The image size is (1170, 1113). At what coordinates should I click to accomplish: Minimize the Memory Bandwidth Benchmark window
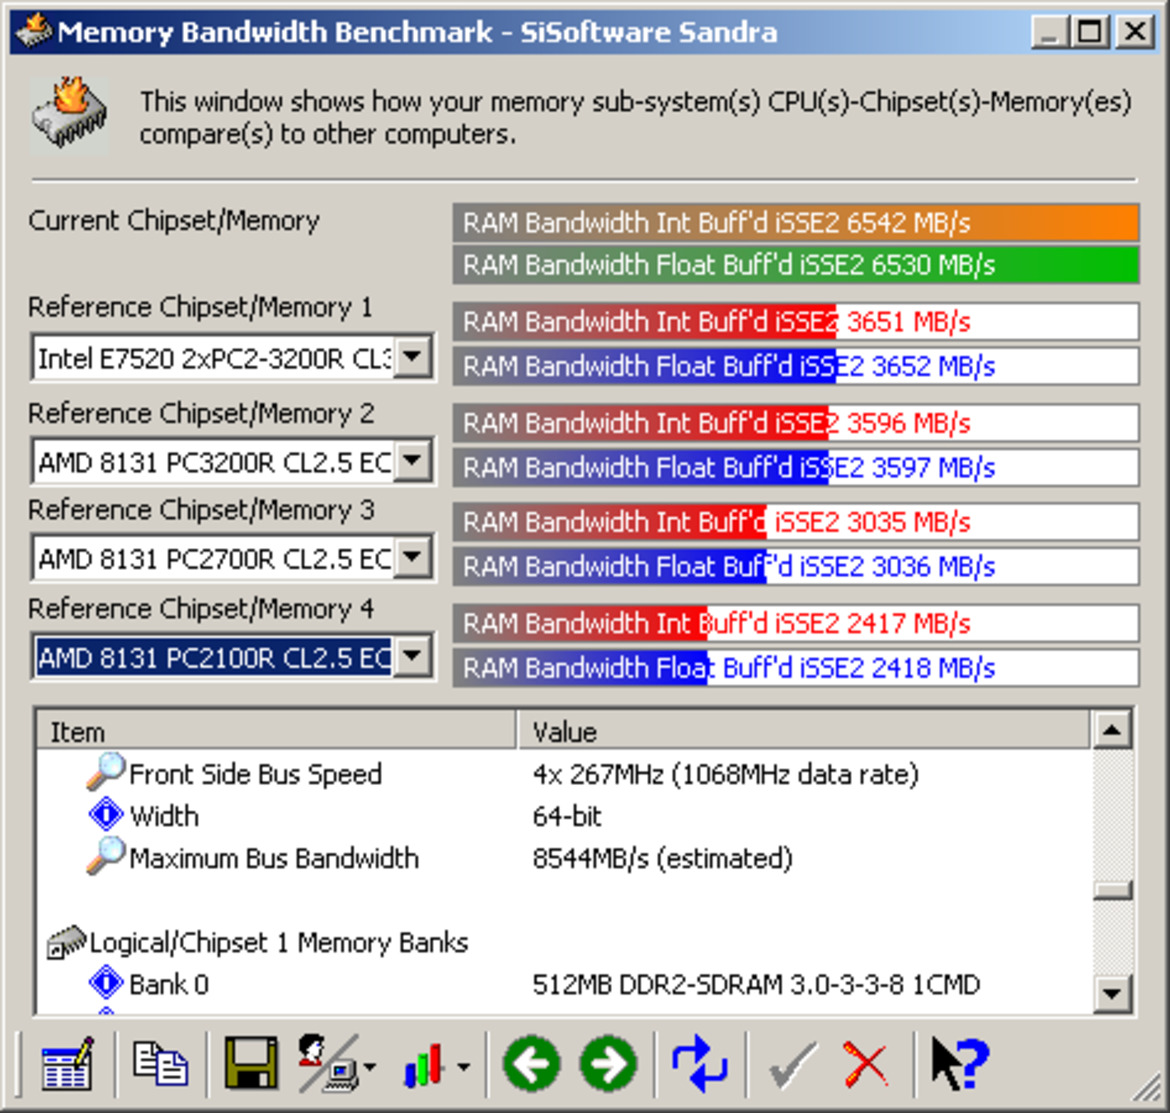[1049, 32]
